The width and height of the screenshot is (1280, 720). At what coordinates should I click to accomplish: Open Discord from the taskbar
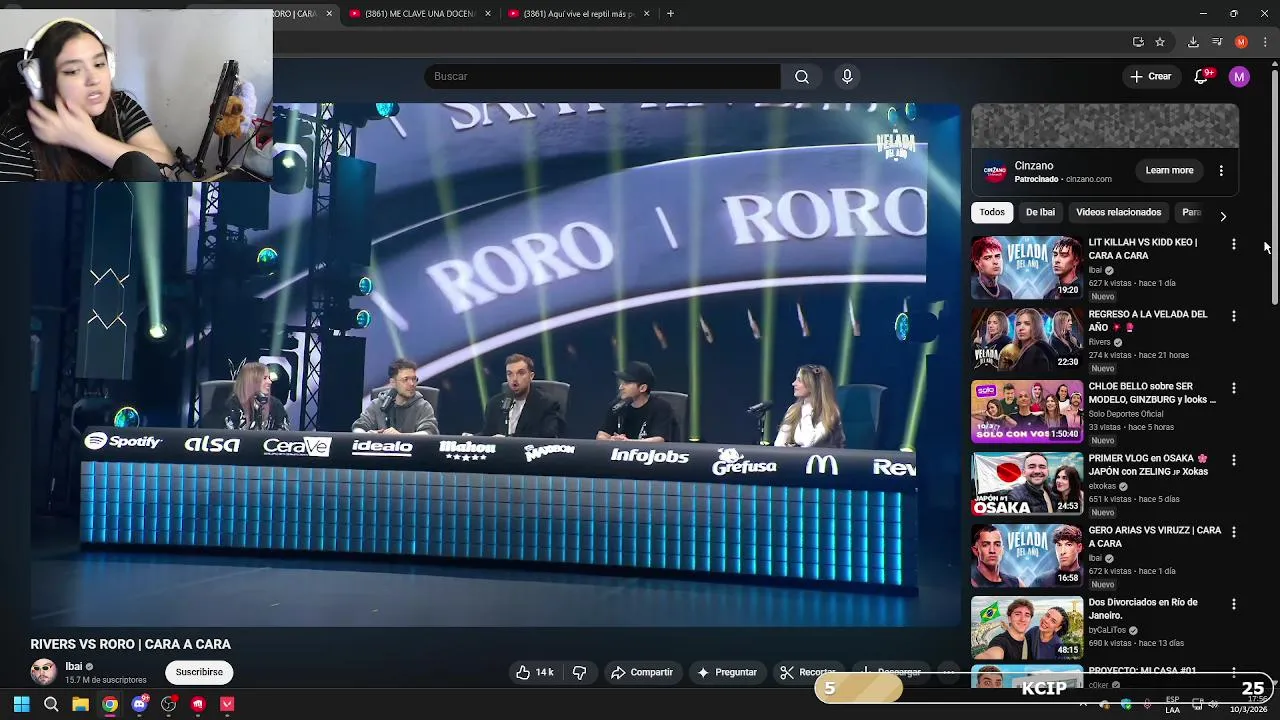[140, 704]
